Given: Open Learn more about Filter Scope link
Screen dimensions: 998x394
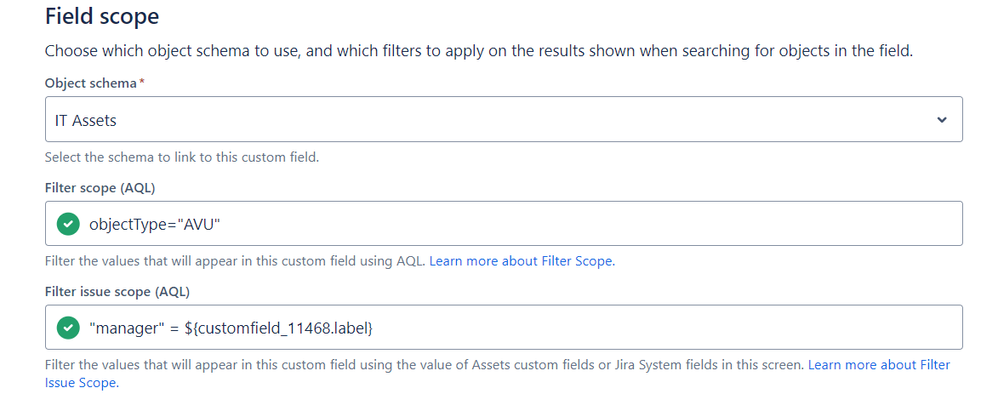Looking at the screenshot, I should click(522, 261).
